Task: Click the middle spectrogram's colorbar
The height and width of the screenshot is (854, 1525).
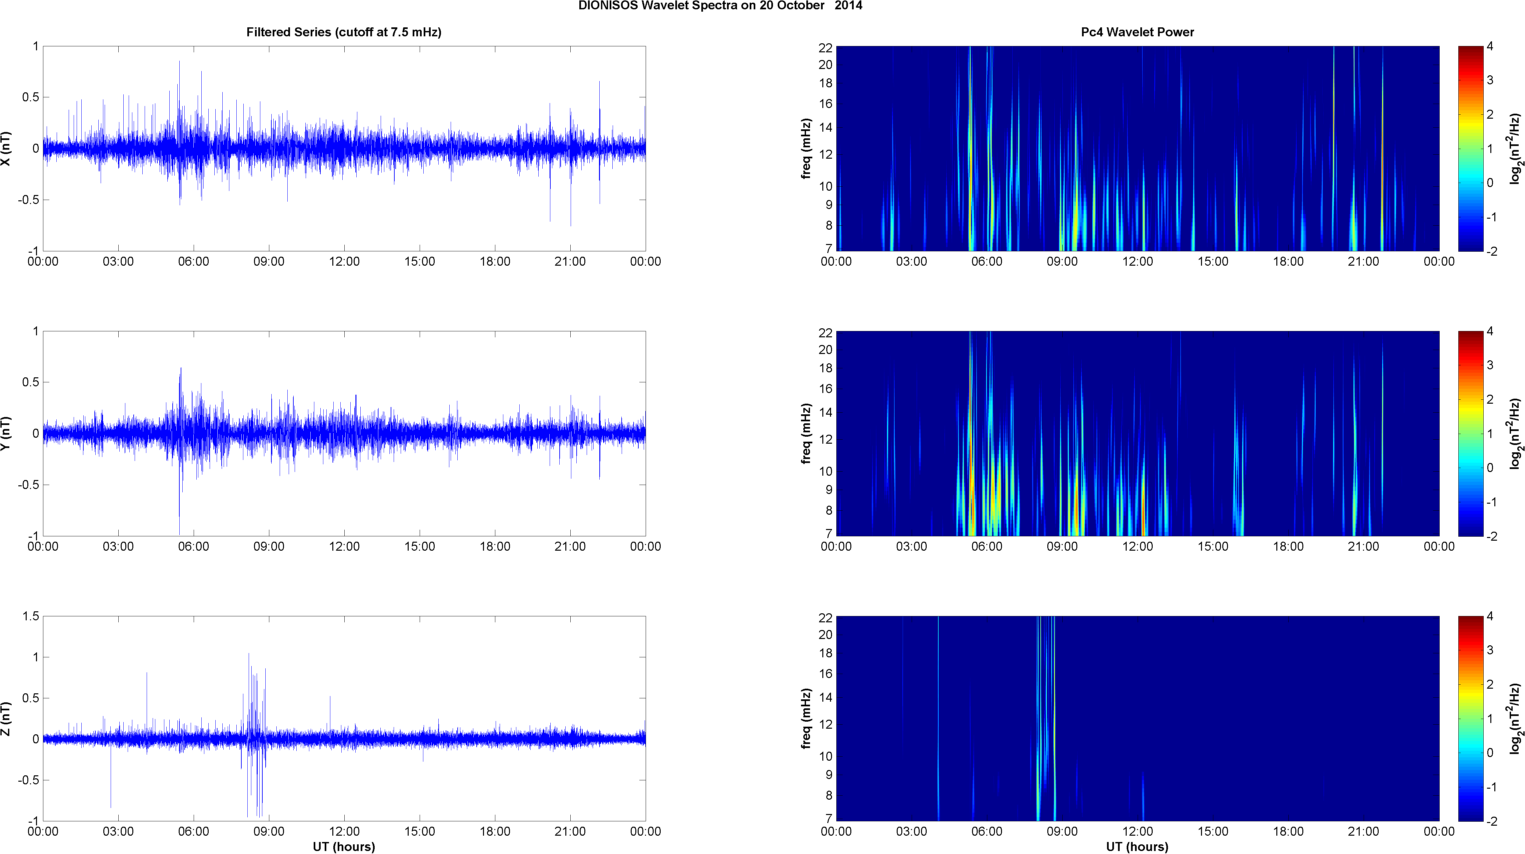Action: click(x=1471, y=433)
